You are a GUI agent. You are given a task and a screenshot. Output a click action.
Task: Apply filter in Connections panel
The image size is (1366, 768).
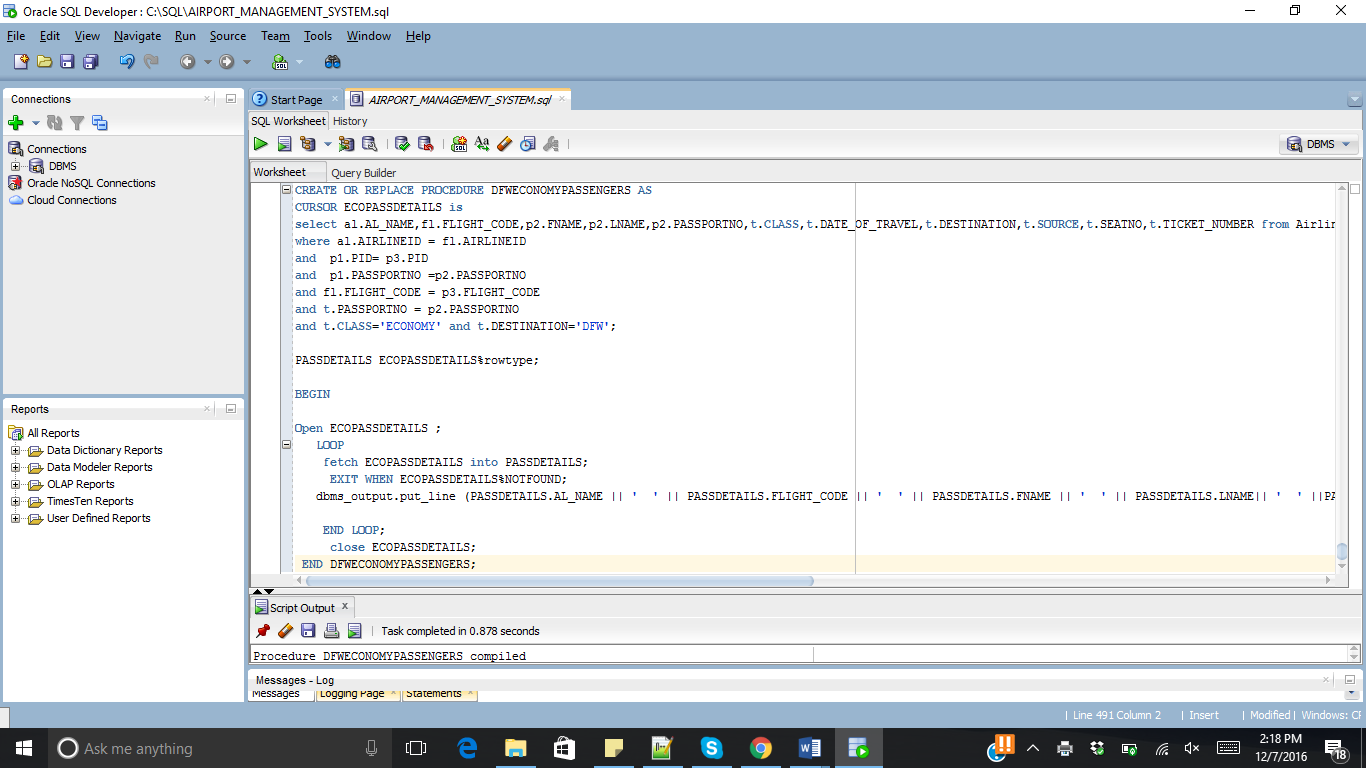click(77, 123)
